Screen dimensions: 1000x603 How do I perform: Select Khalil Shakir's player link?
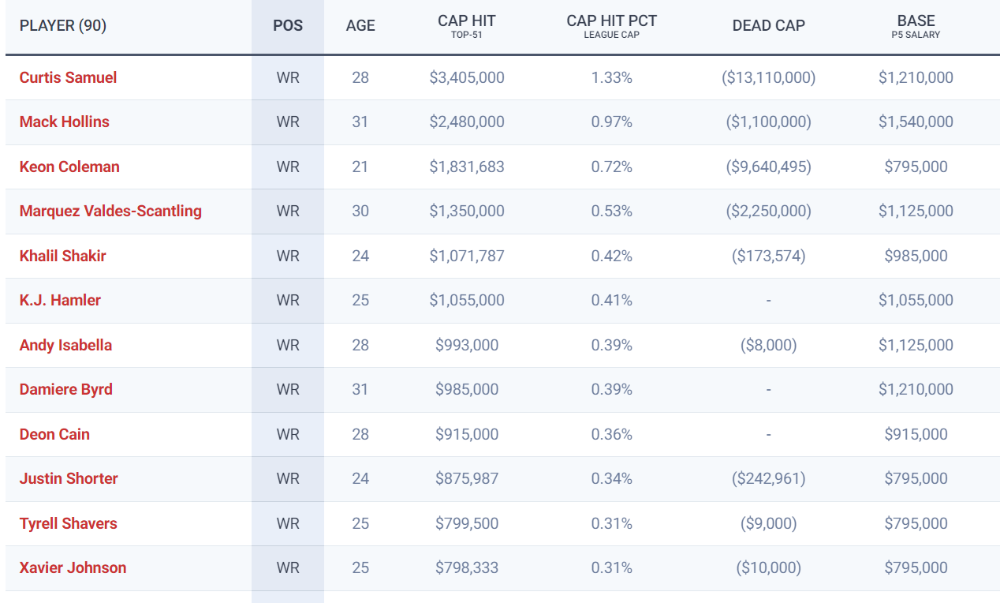coord(62,256)
